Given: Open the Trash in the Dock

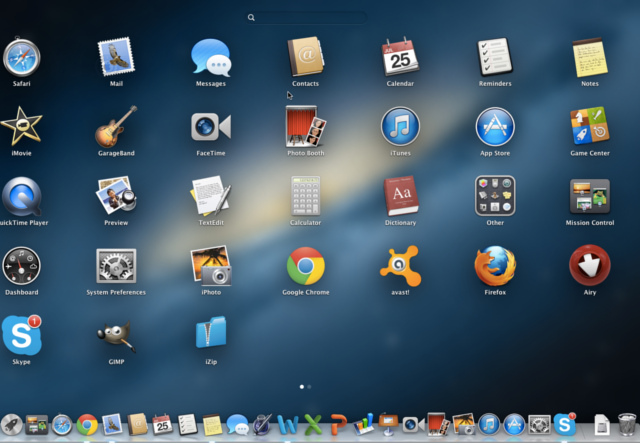Looking at the screenshot, I should point(627,424).
